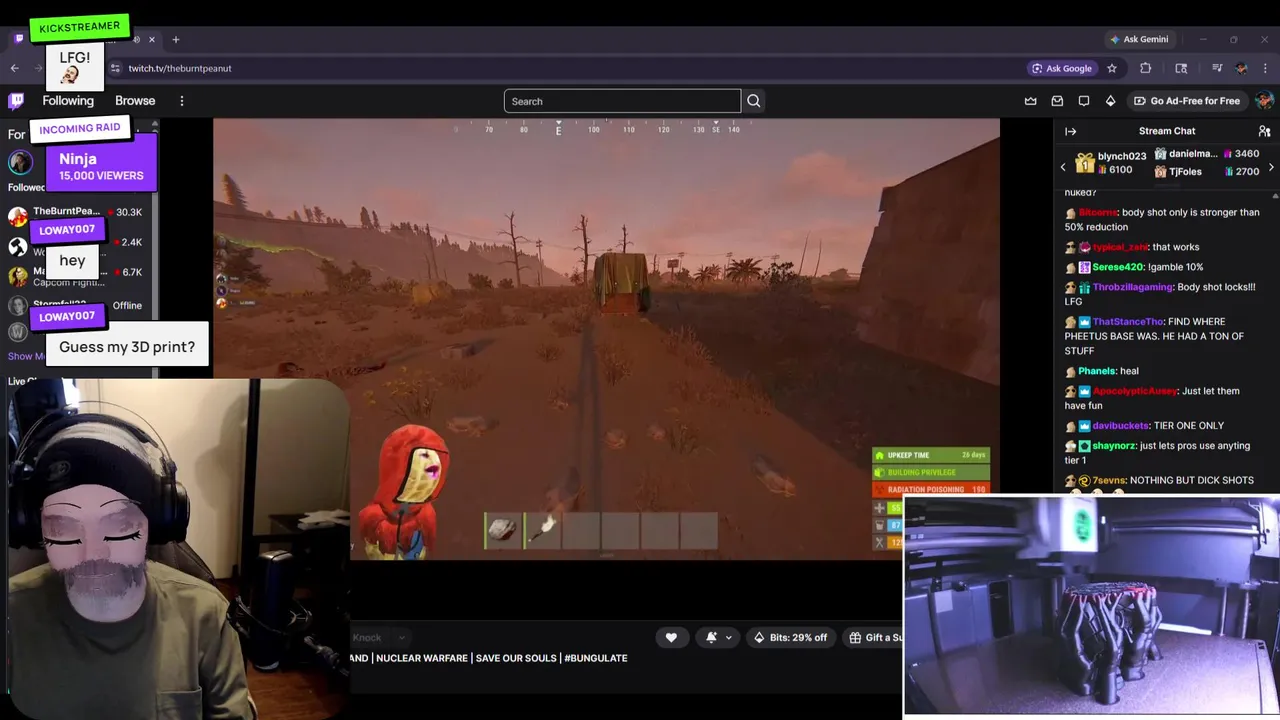Open the chat community users icon
1280x720 pixels.
click(1264, 131)
